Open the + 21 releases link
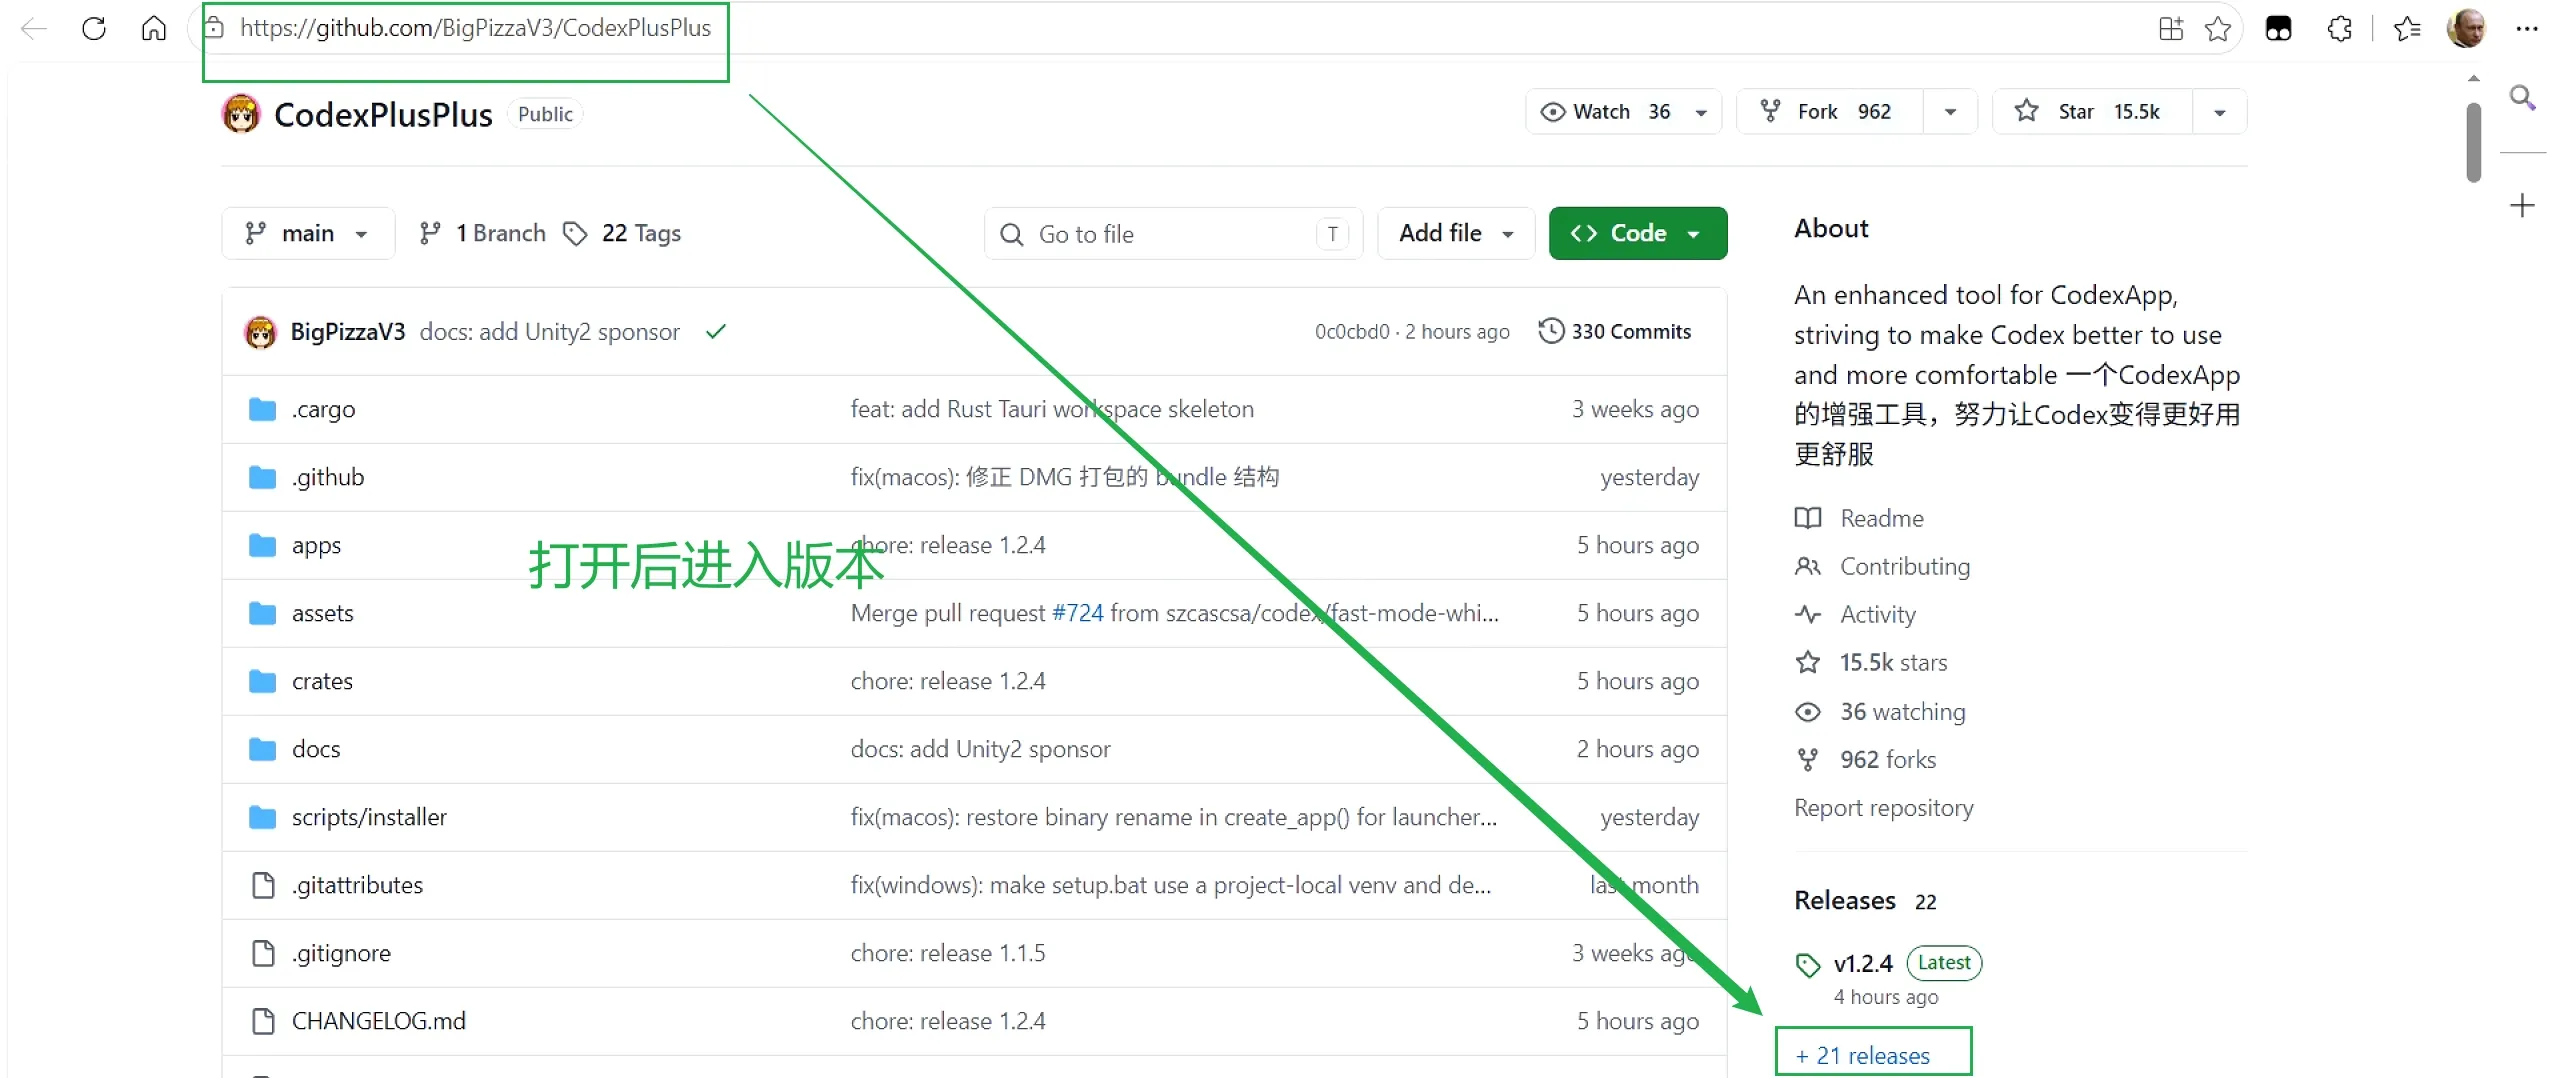 click(x=1863, y=1056)
